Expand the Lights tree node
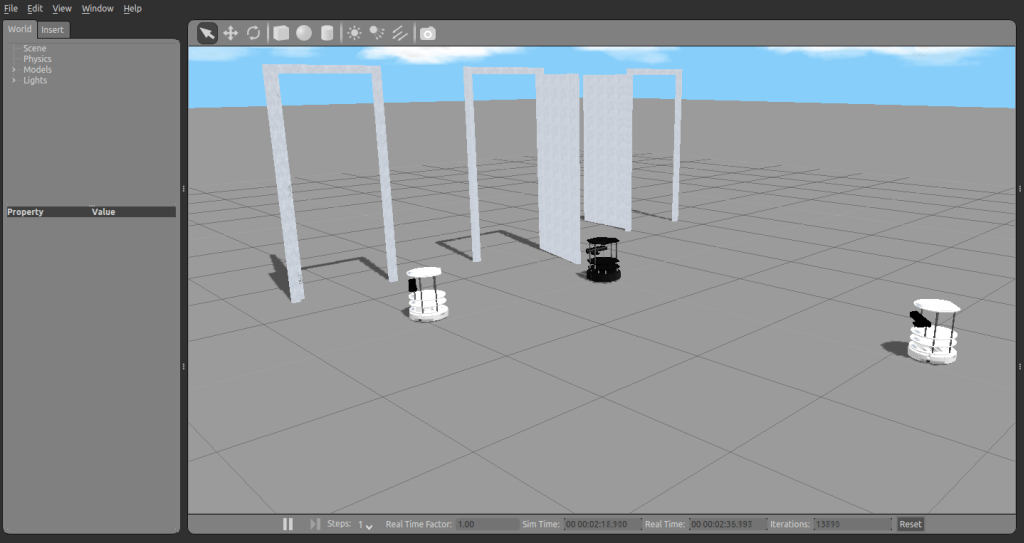Screen dimensions: 1024x543 tap(14, 80)
